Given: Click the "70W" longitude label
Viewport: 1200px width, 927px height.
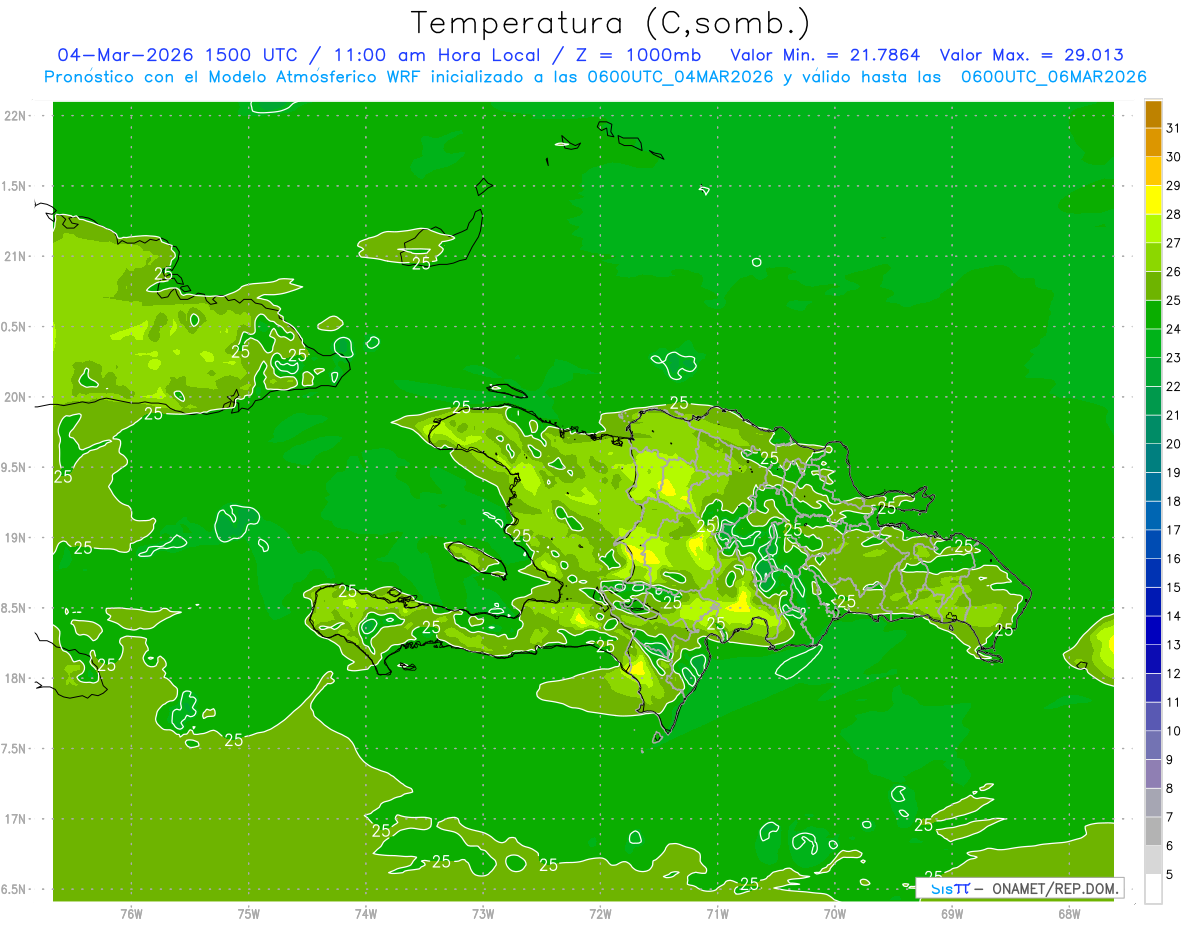Looking at the screenshot, I should (835, 913).
